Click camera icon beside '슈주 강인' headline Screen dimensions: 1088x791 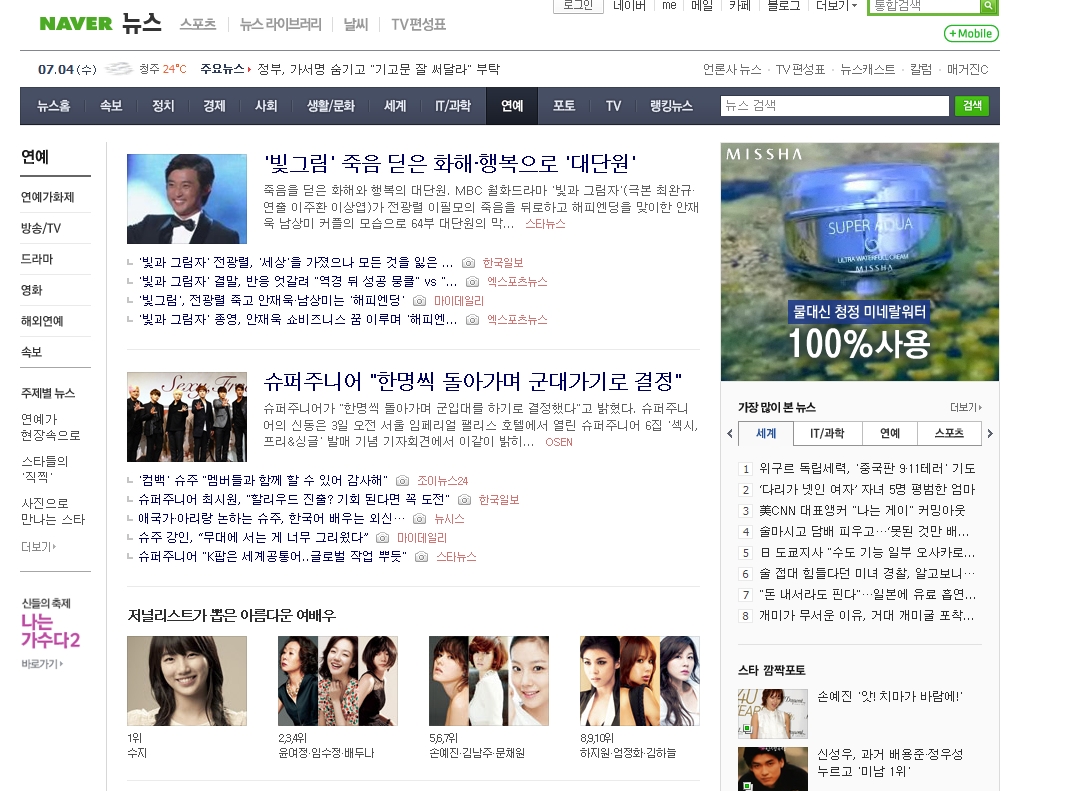pyautogui.click(x=382, y=538)
